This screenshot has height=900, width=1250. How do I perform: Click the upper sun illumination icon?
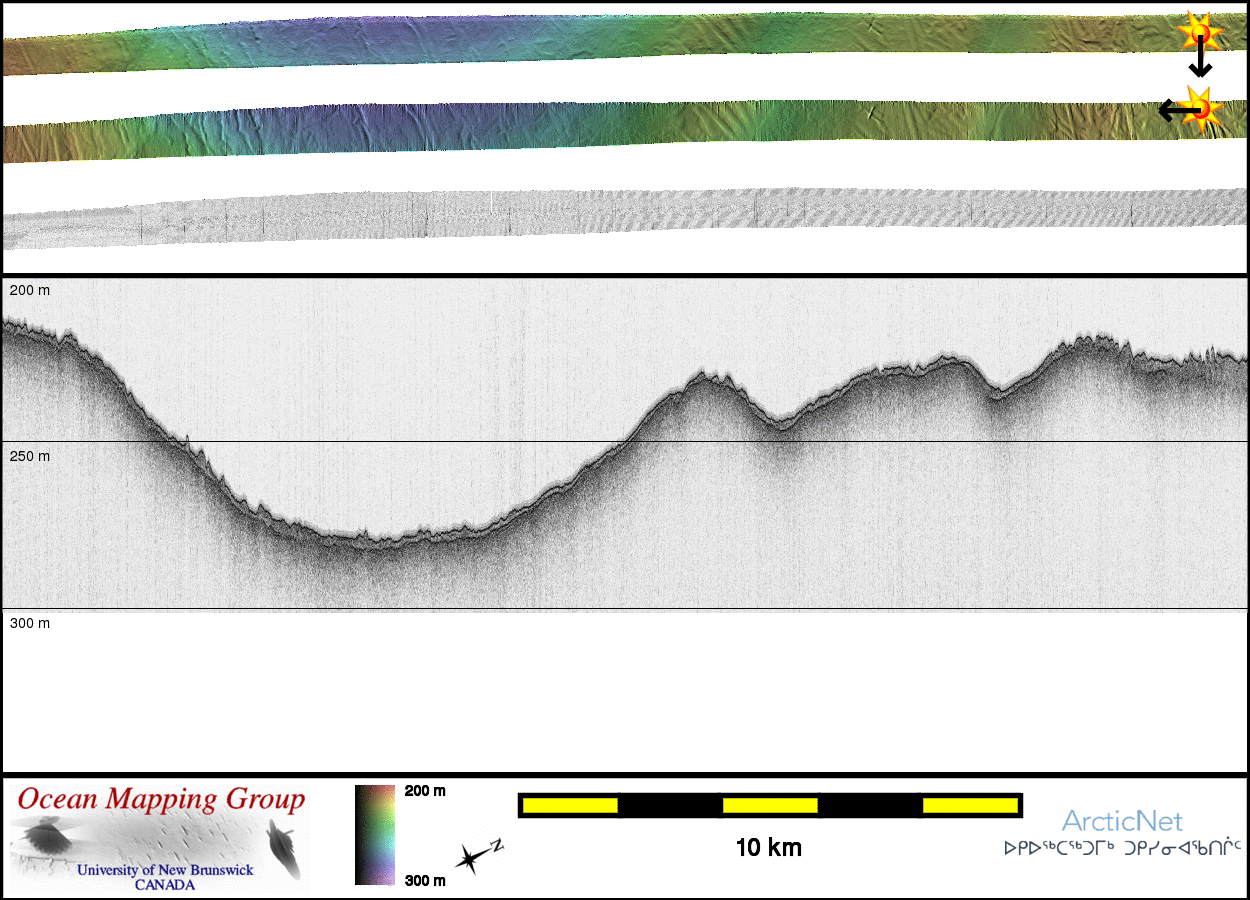click(1198, 32)
